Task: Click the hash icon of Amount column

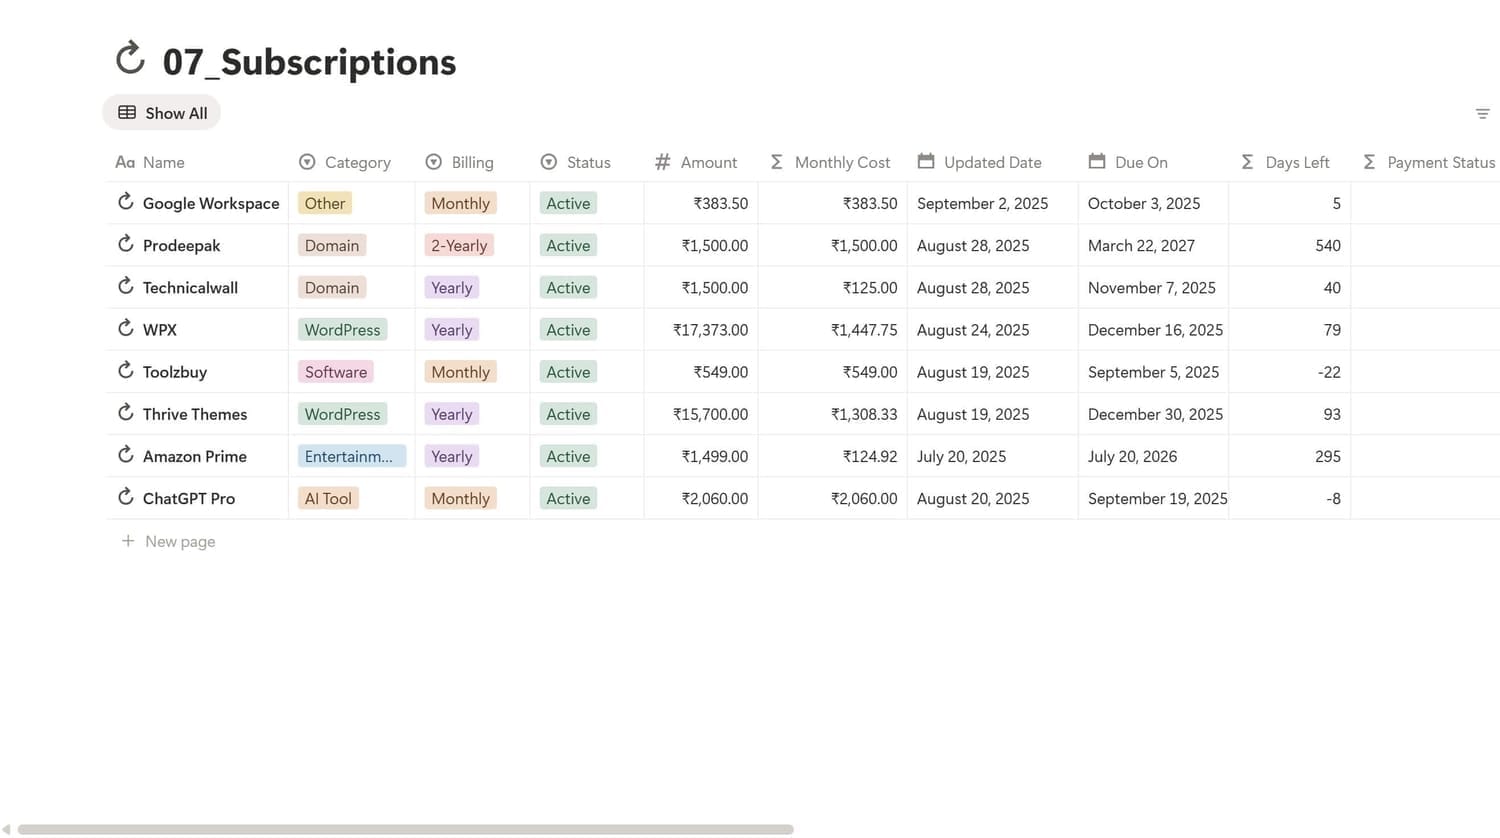Action: [662, 162]
